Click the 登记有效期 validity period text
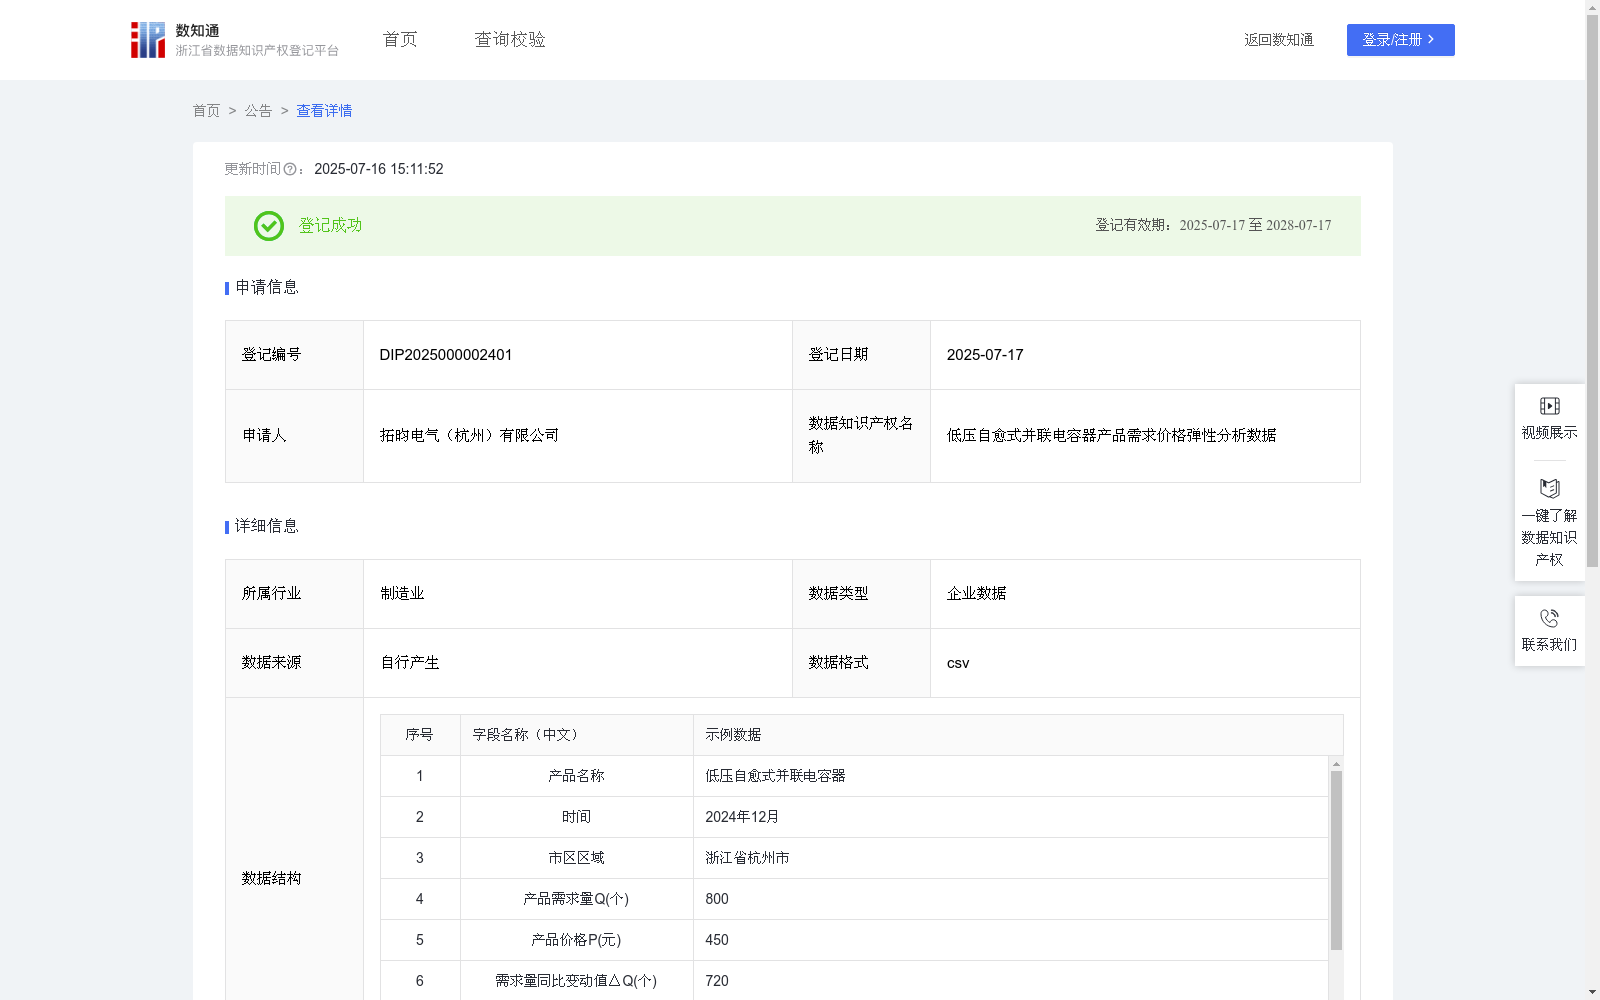Image resolution: width=1600 pixels, height=1000 pixels. point(1213,226)
